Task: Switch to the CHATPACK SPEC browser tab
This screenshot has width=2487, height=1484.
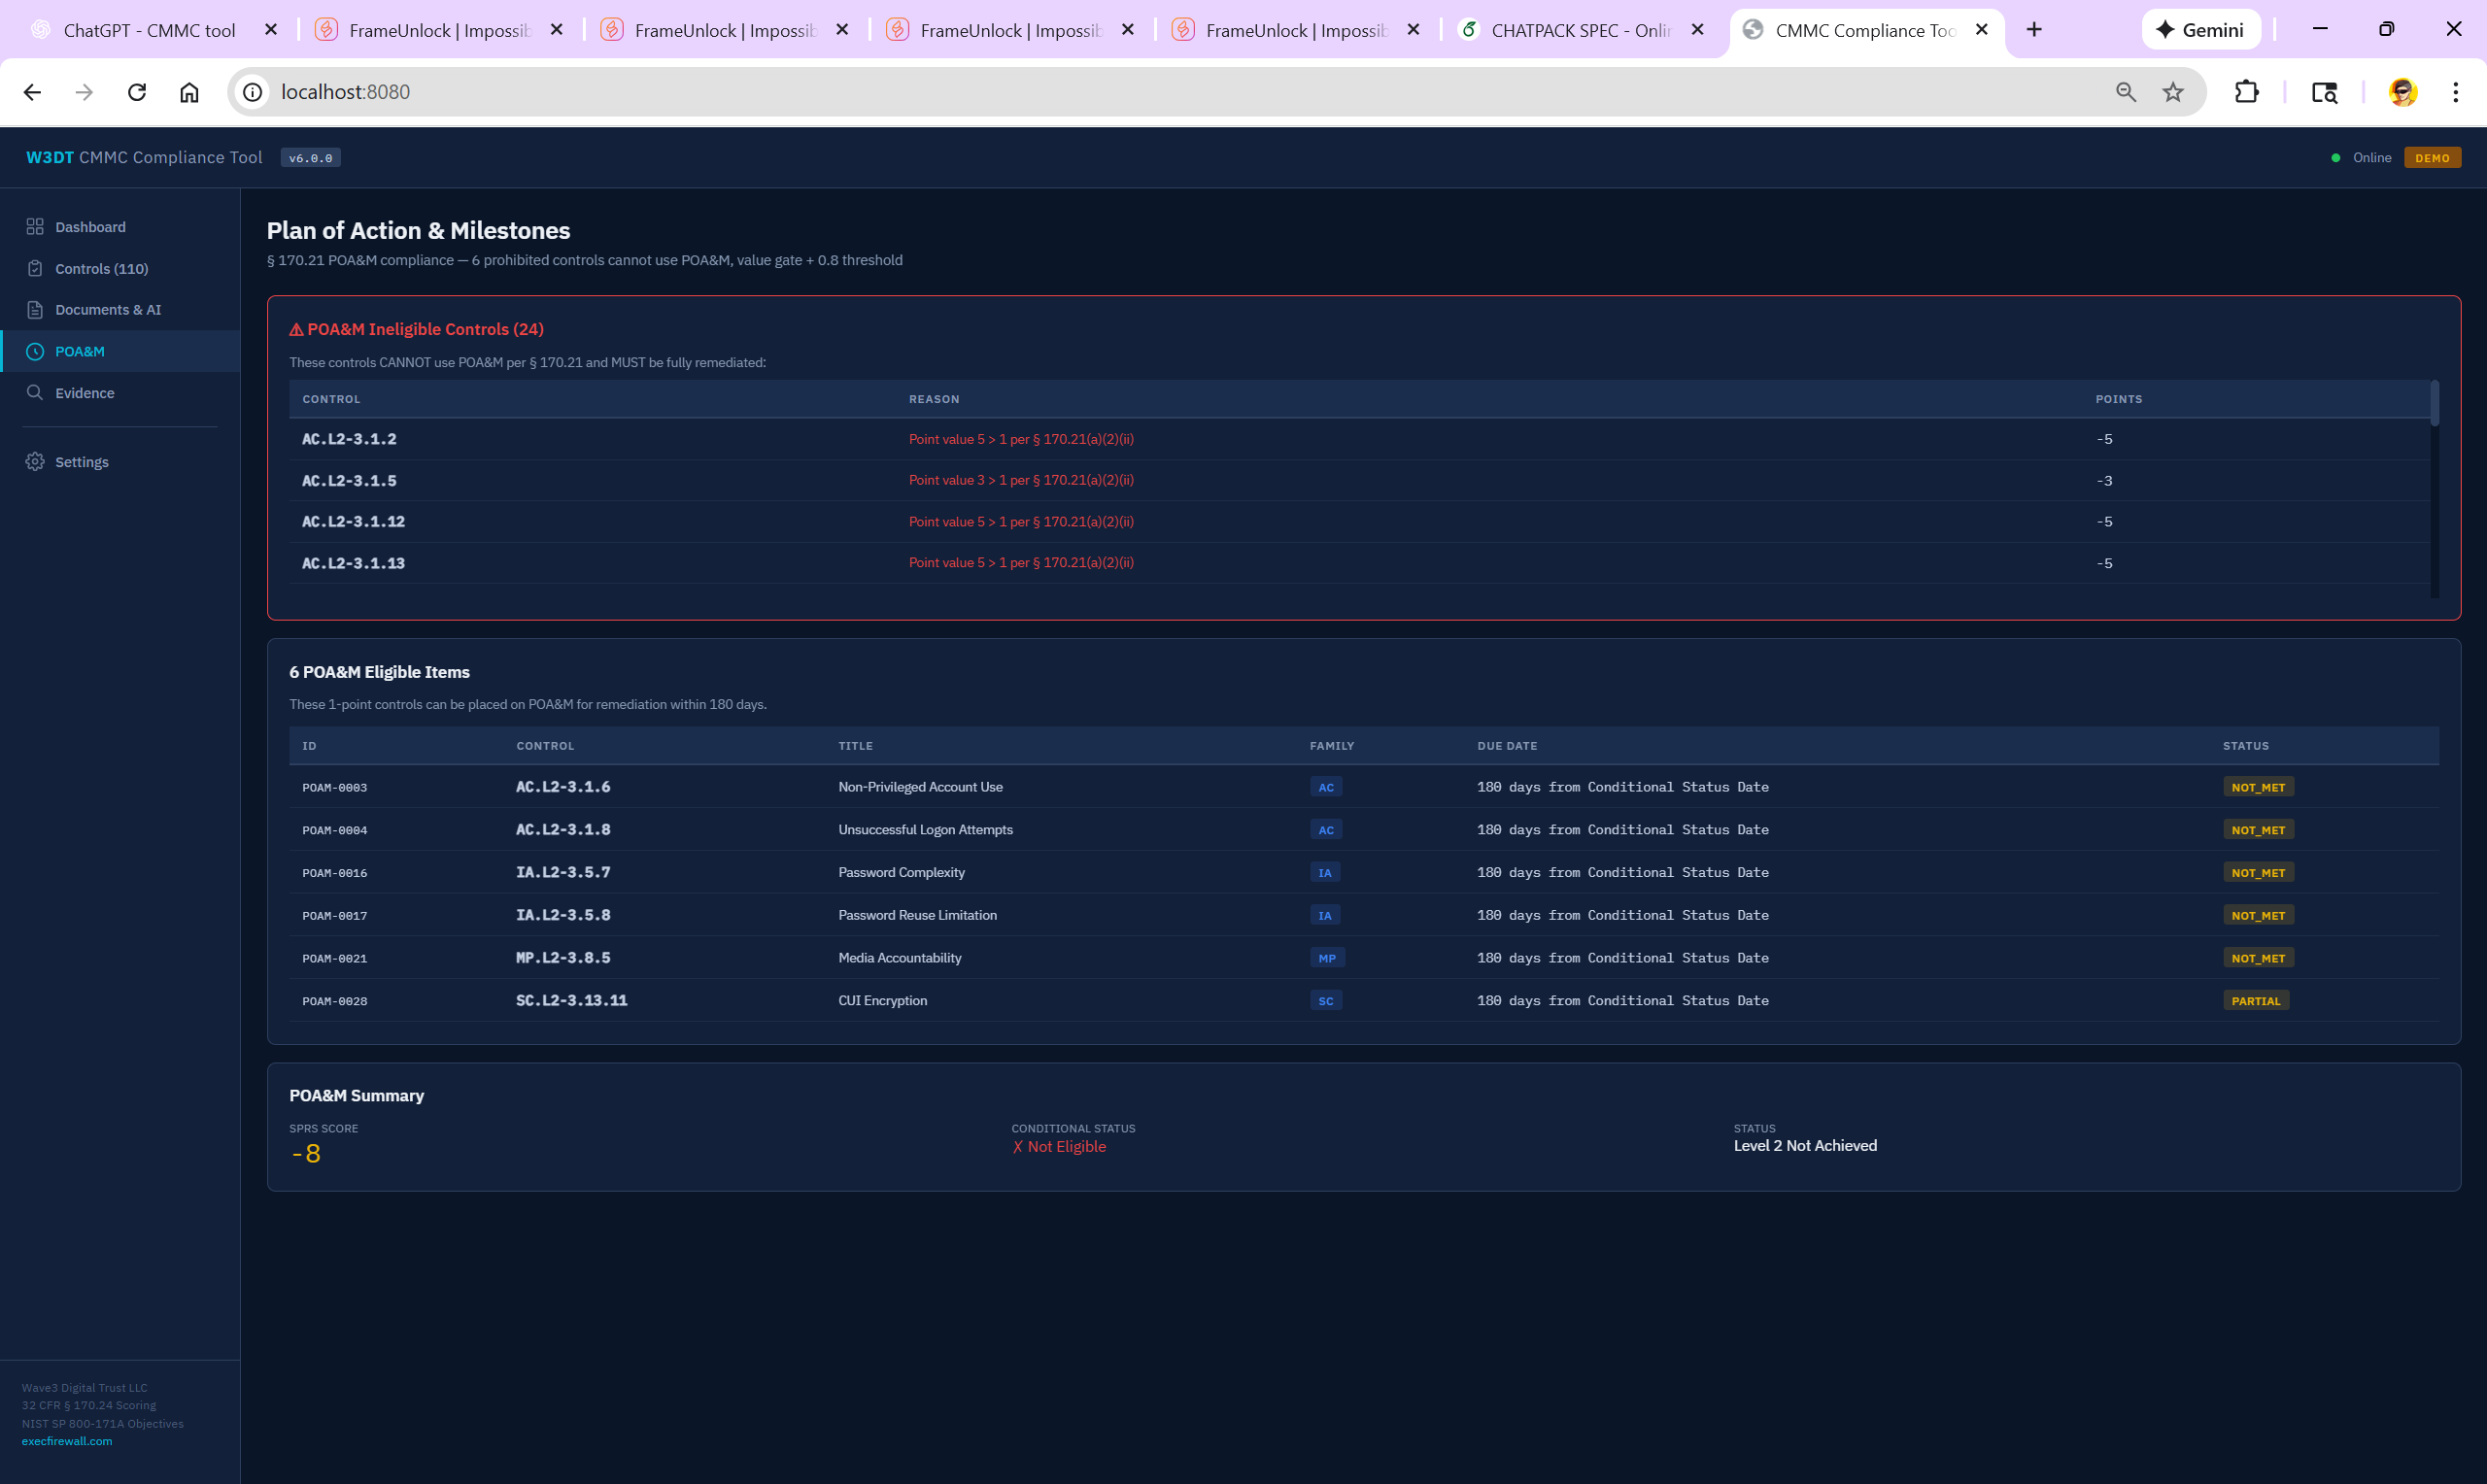Action: tap(1580, 30)
